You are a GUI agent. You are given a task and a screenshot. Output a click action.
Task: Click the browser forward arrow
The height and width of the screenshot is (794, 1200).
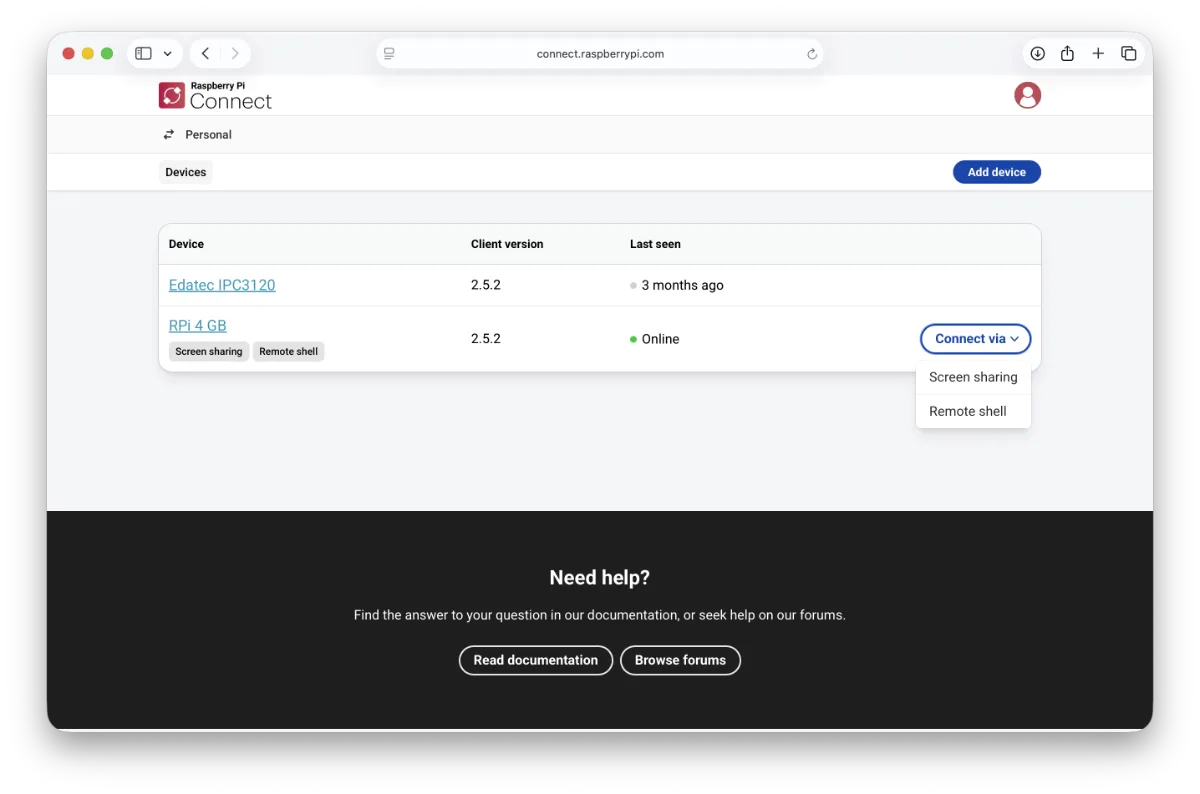(235, 54)
